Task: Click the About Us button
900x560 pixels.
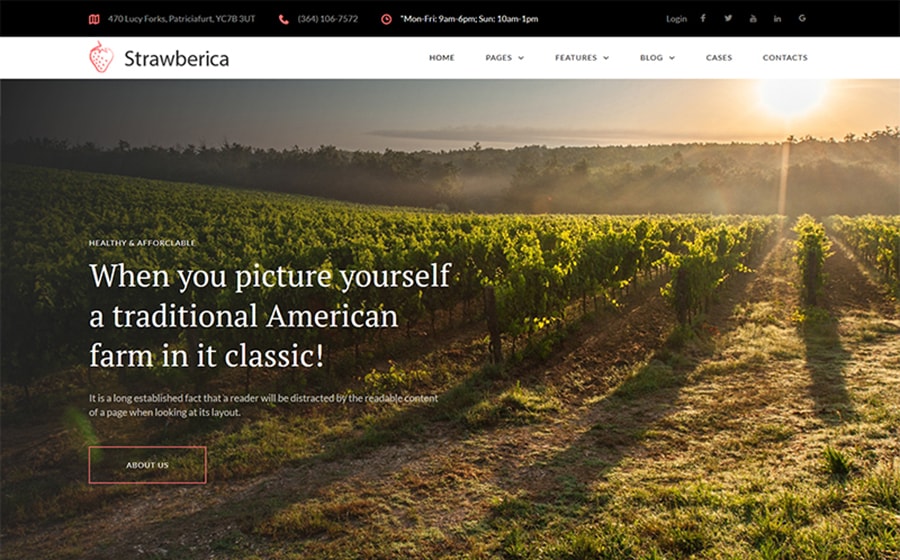Action: (148, 465)
